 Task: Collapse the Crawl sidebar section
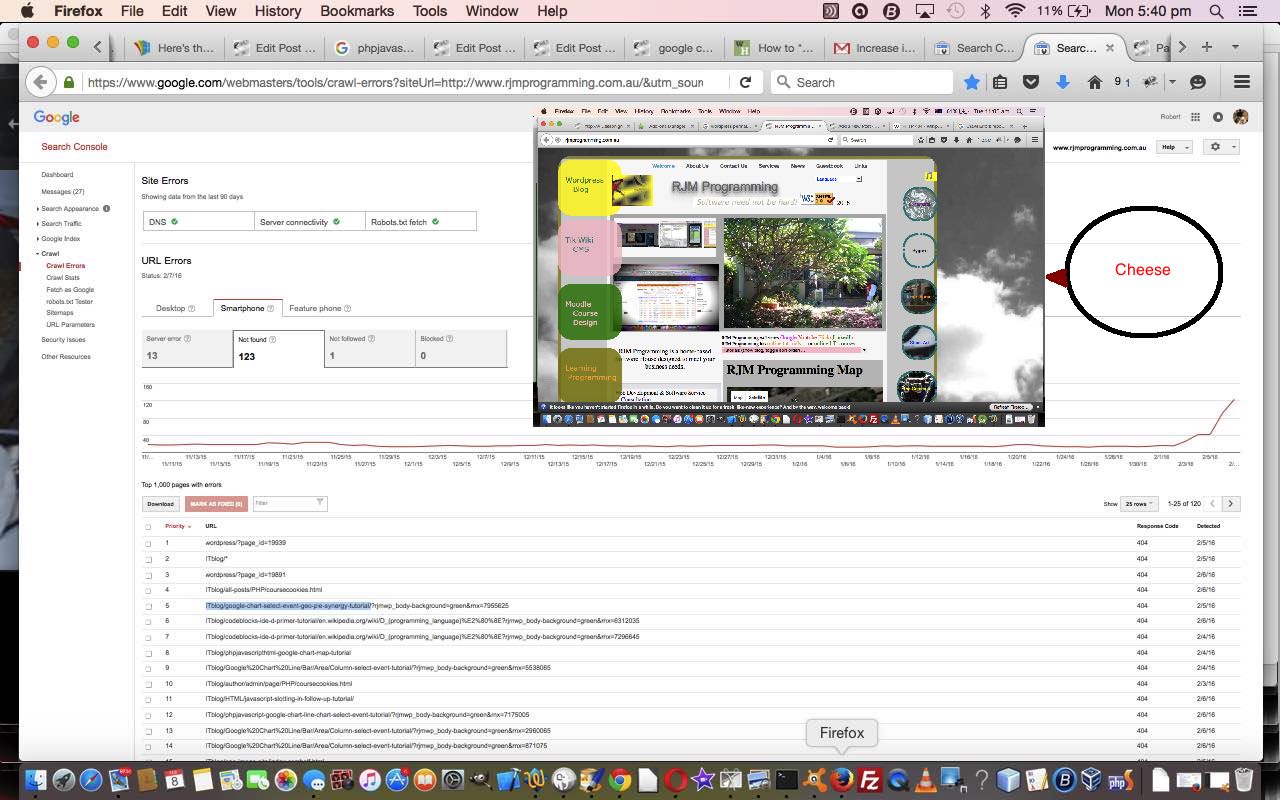(38, 254)
